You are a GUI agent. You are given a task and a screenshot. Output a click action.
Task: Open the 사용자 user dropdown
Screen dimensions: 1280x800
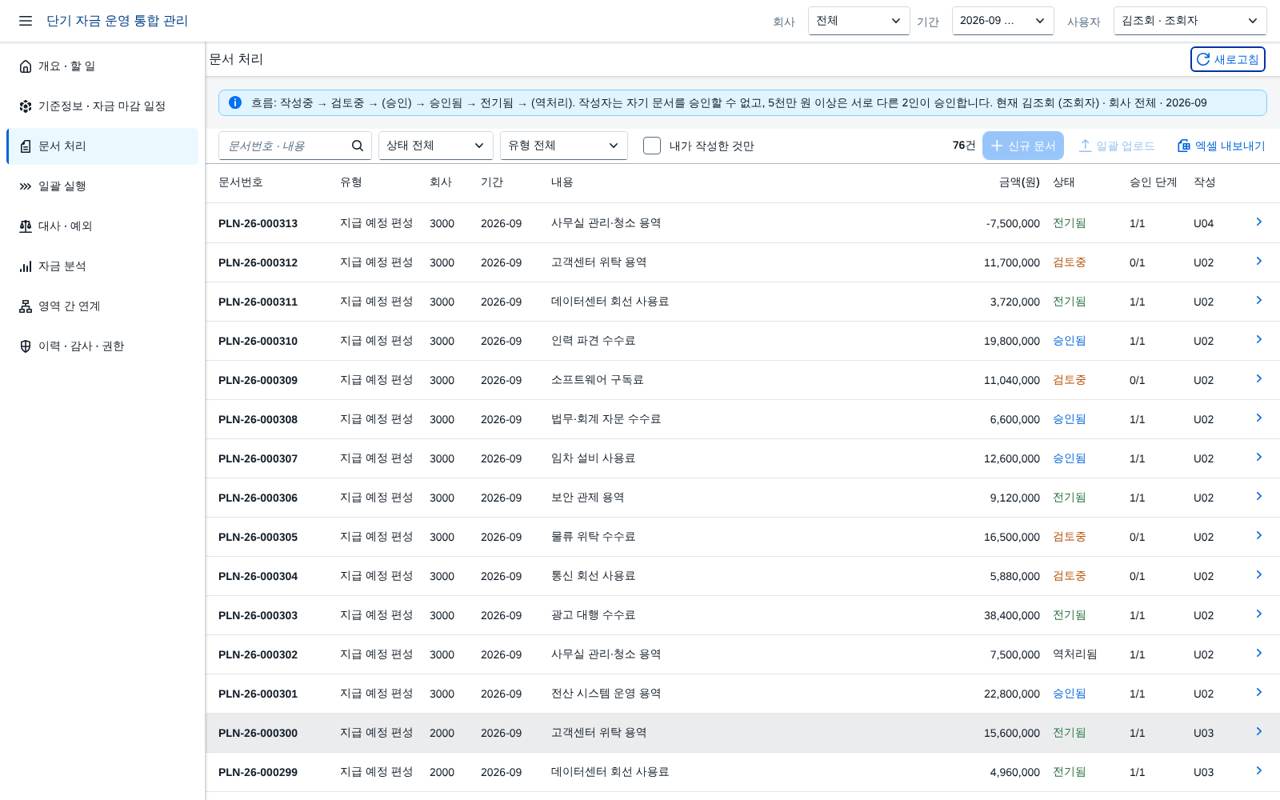[1190, 21]
